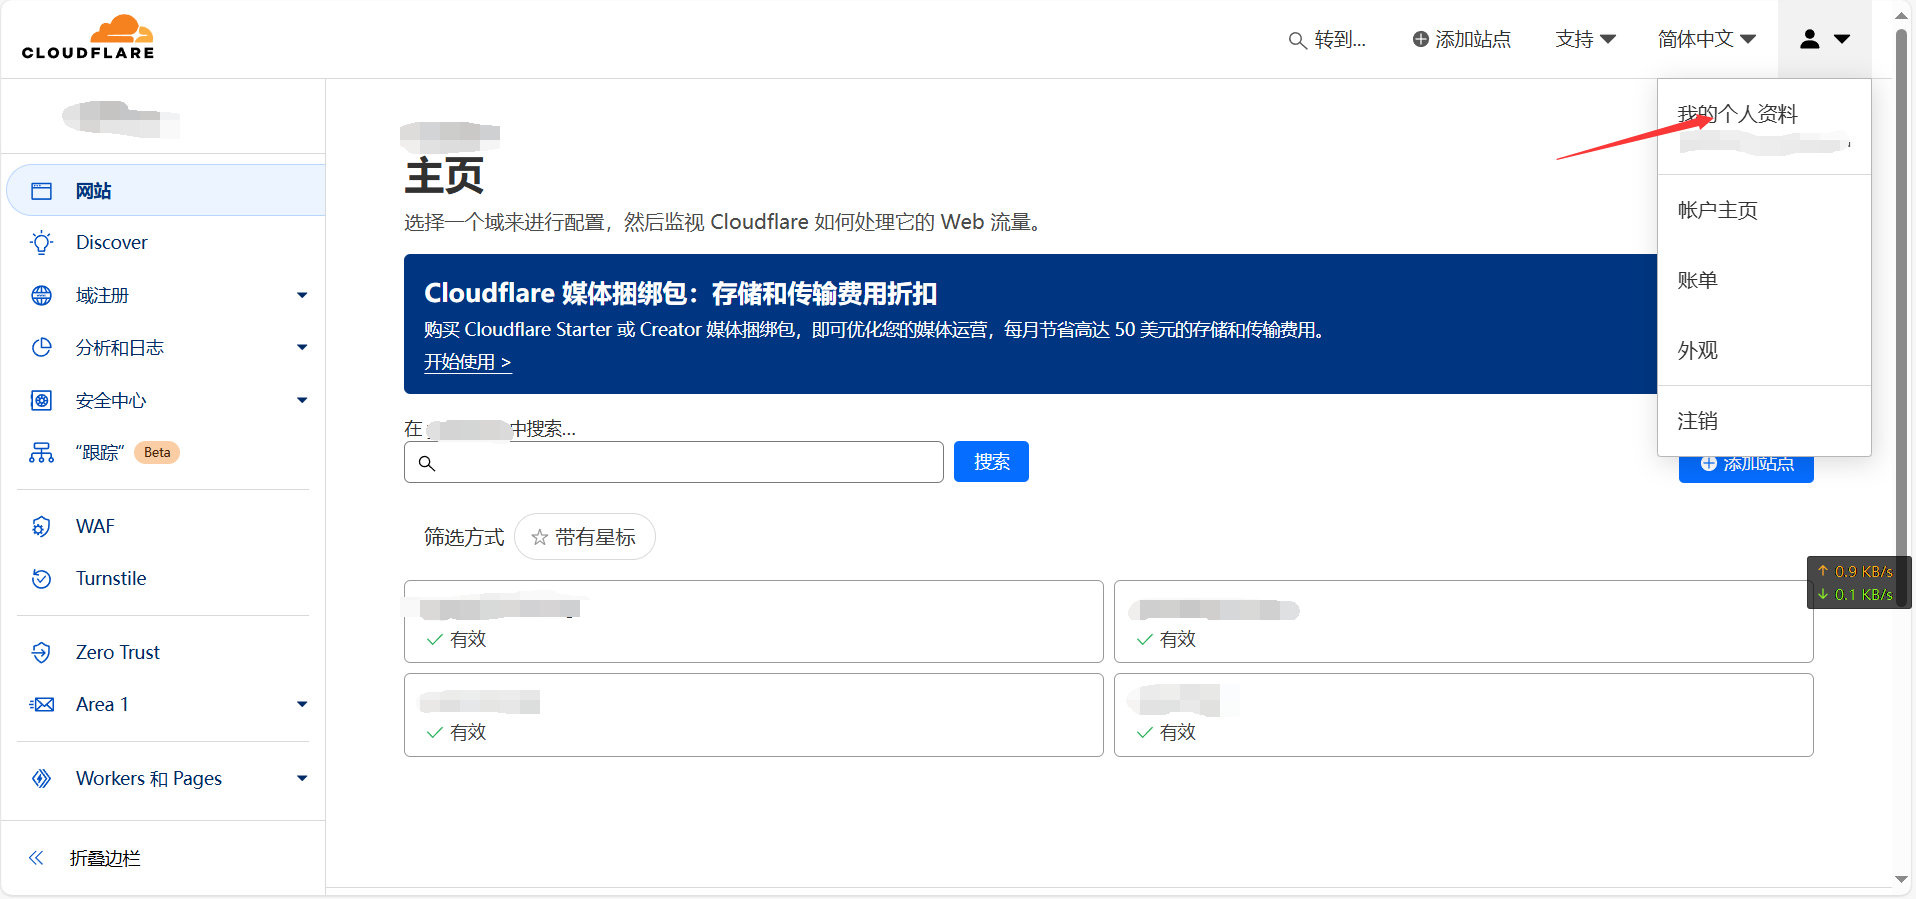Open the 支持 dropdown
The image size is (1916, 899).
(1585, 39)
